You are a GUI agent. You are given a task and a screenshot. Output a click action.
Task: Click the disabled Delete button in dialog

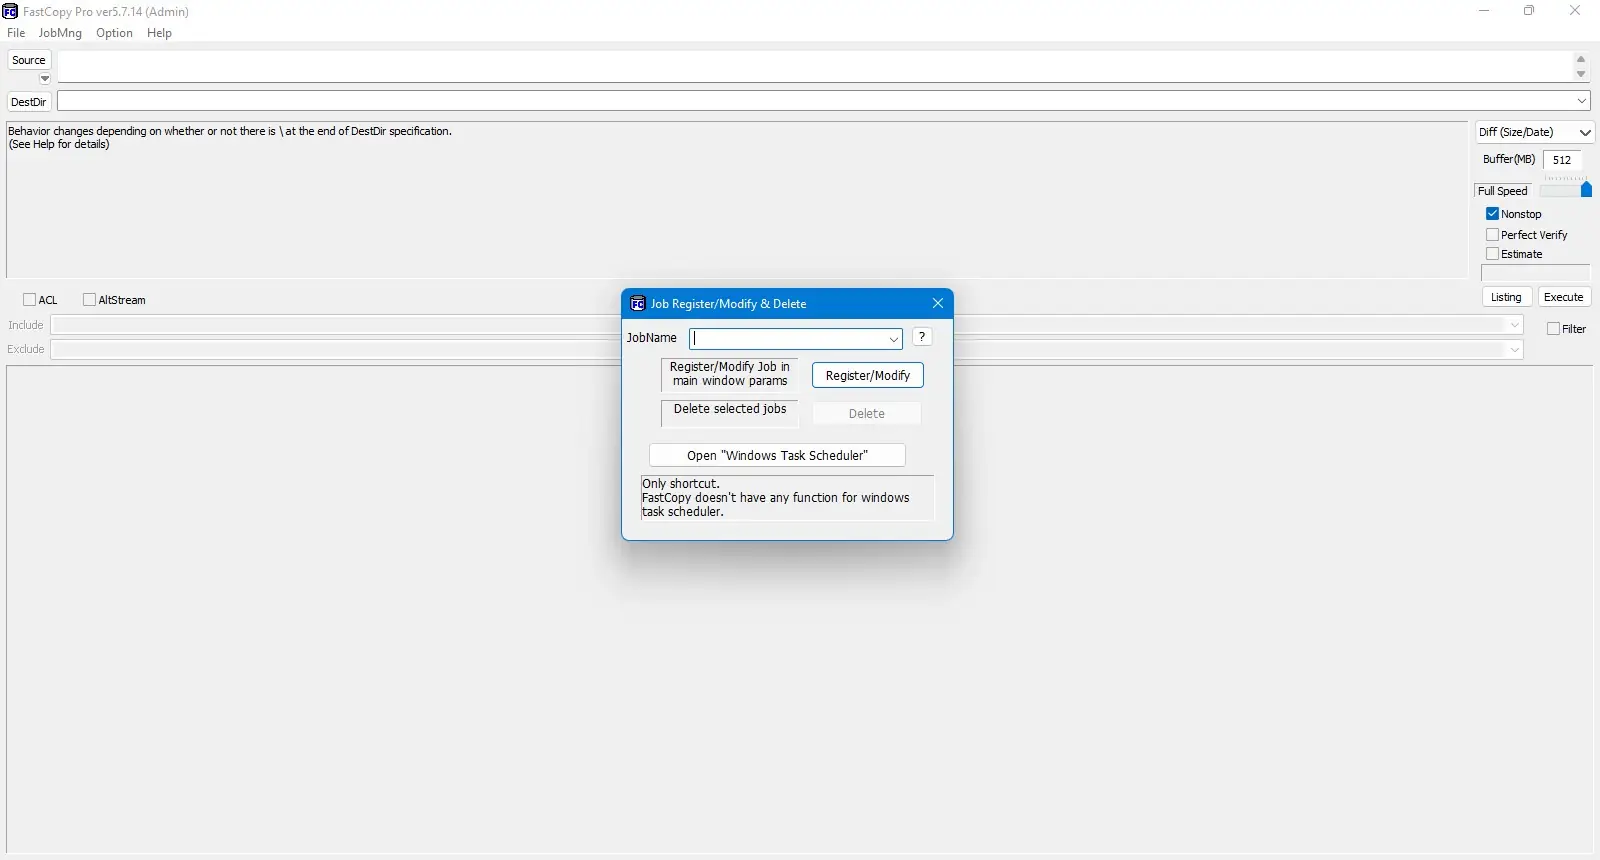(867, 413)
